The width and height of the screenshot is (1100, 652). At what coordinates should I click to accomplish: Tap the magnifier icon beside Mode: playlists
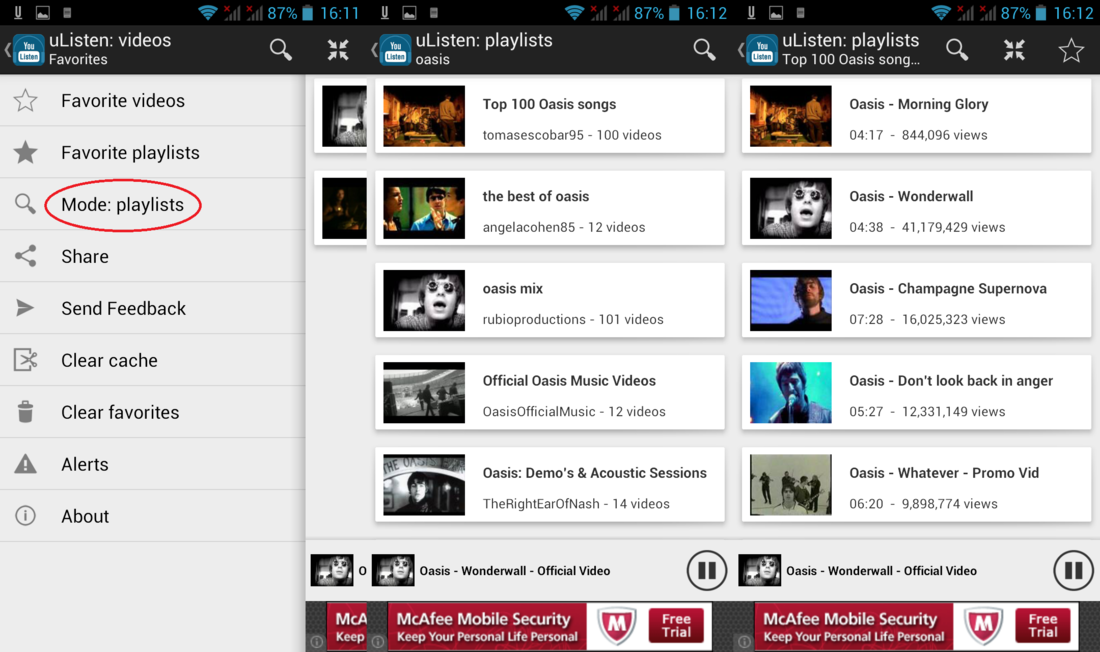point(25,204)
